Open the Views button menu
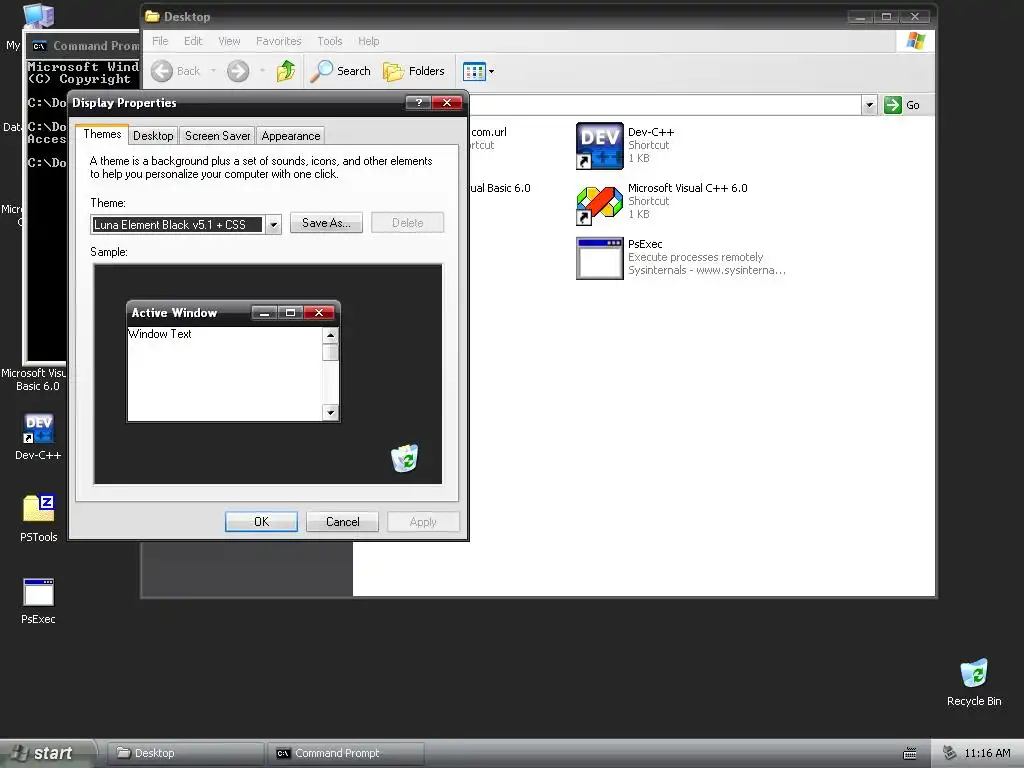This screenshot has width=1024, height=768. (479, 71)
